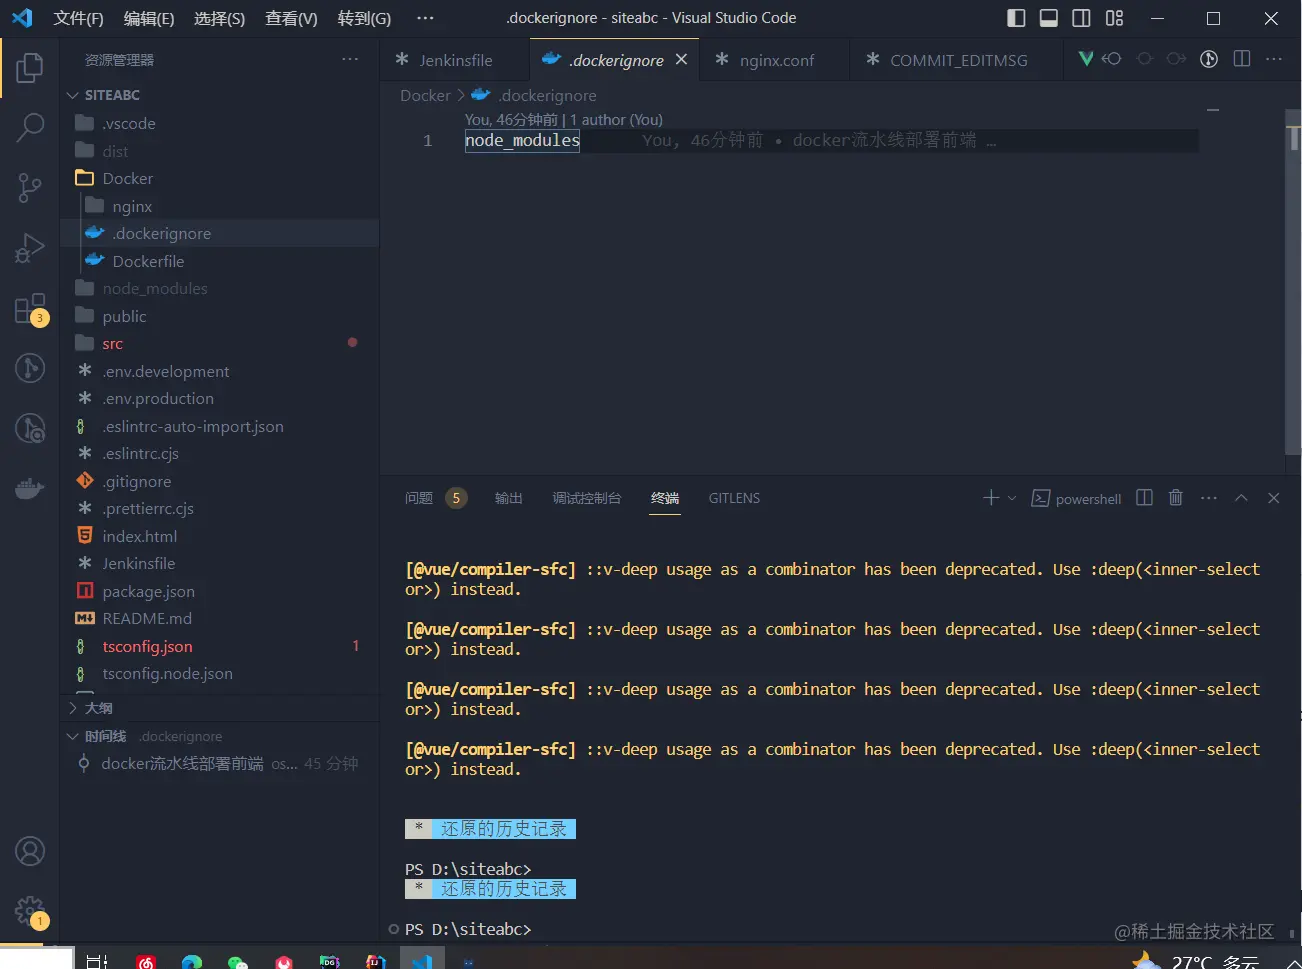Open the Explorer view in activity bar

[x=30, y=68]
